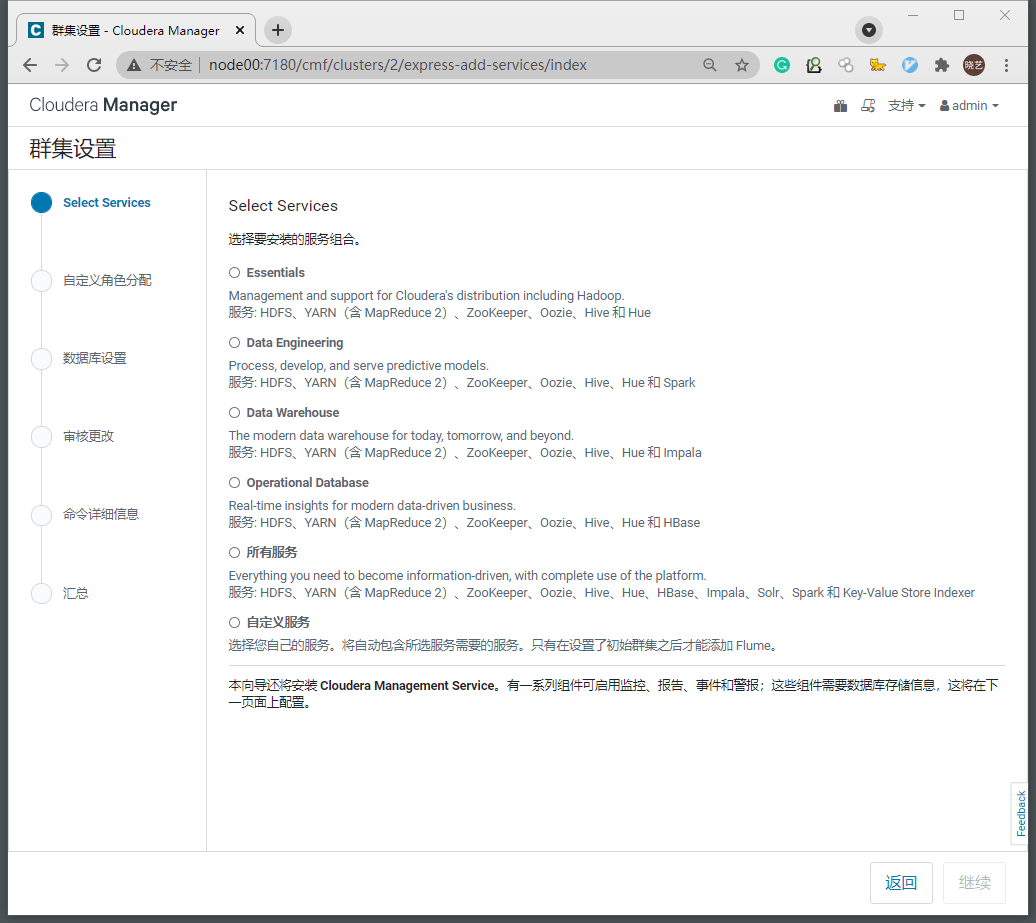Image resolution: width=1036 pixels, height=923 pixels.
Task: Open the Chrome three-dot menu
Action: [1006, 65]
